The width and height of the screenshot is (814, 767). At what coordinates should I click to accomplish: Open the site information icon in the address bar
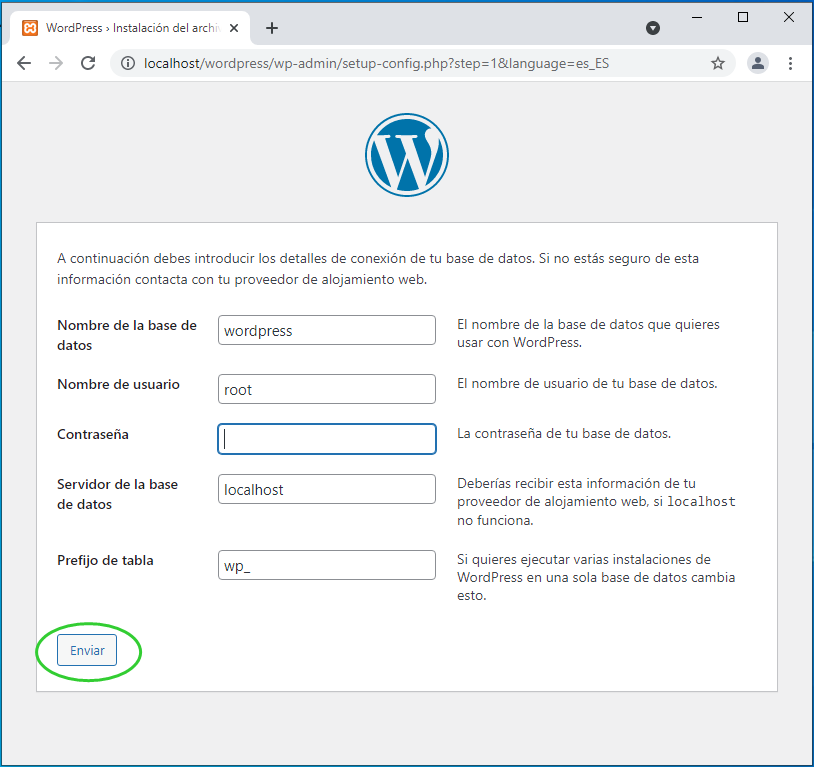pos(128,63)
